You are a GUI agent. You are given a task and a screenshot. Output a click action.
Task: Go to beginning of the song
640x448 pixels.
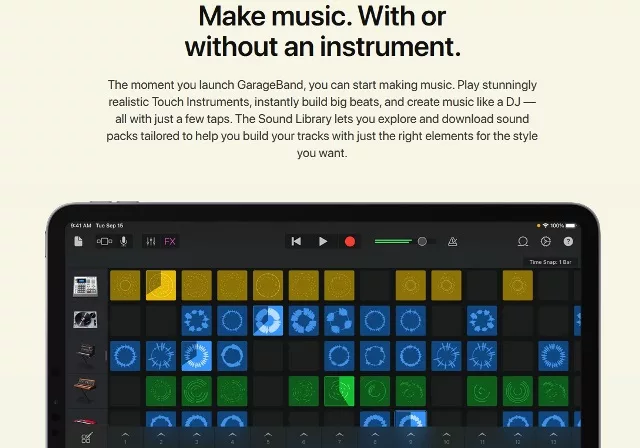point(296,242)
